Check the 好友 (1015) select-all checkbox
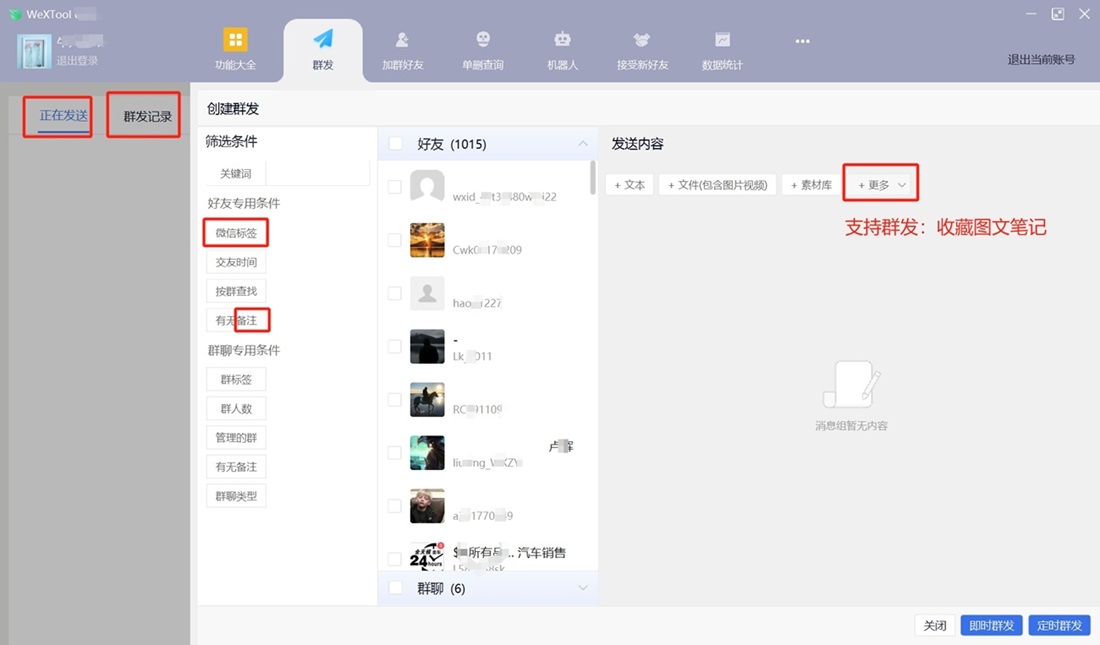Screen dimensions: 1100x645 (396, 144)
